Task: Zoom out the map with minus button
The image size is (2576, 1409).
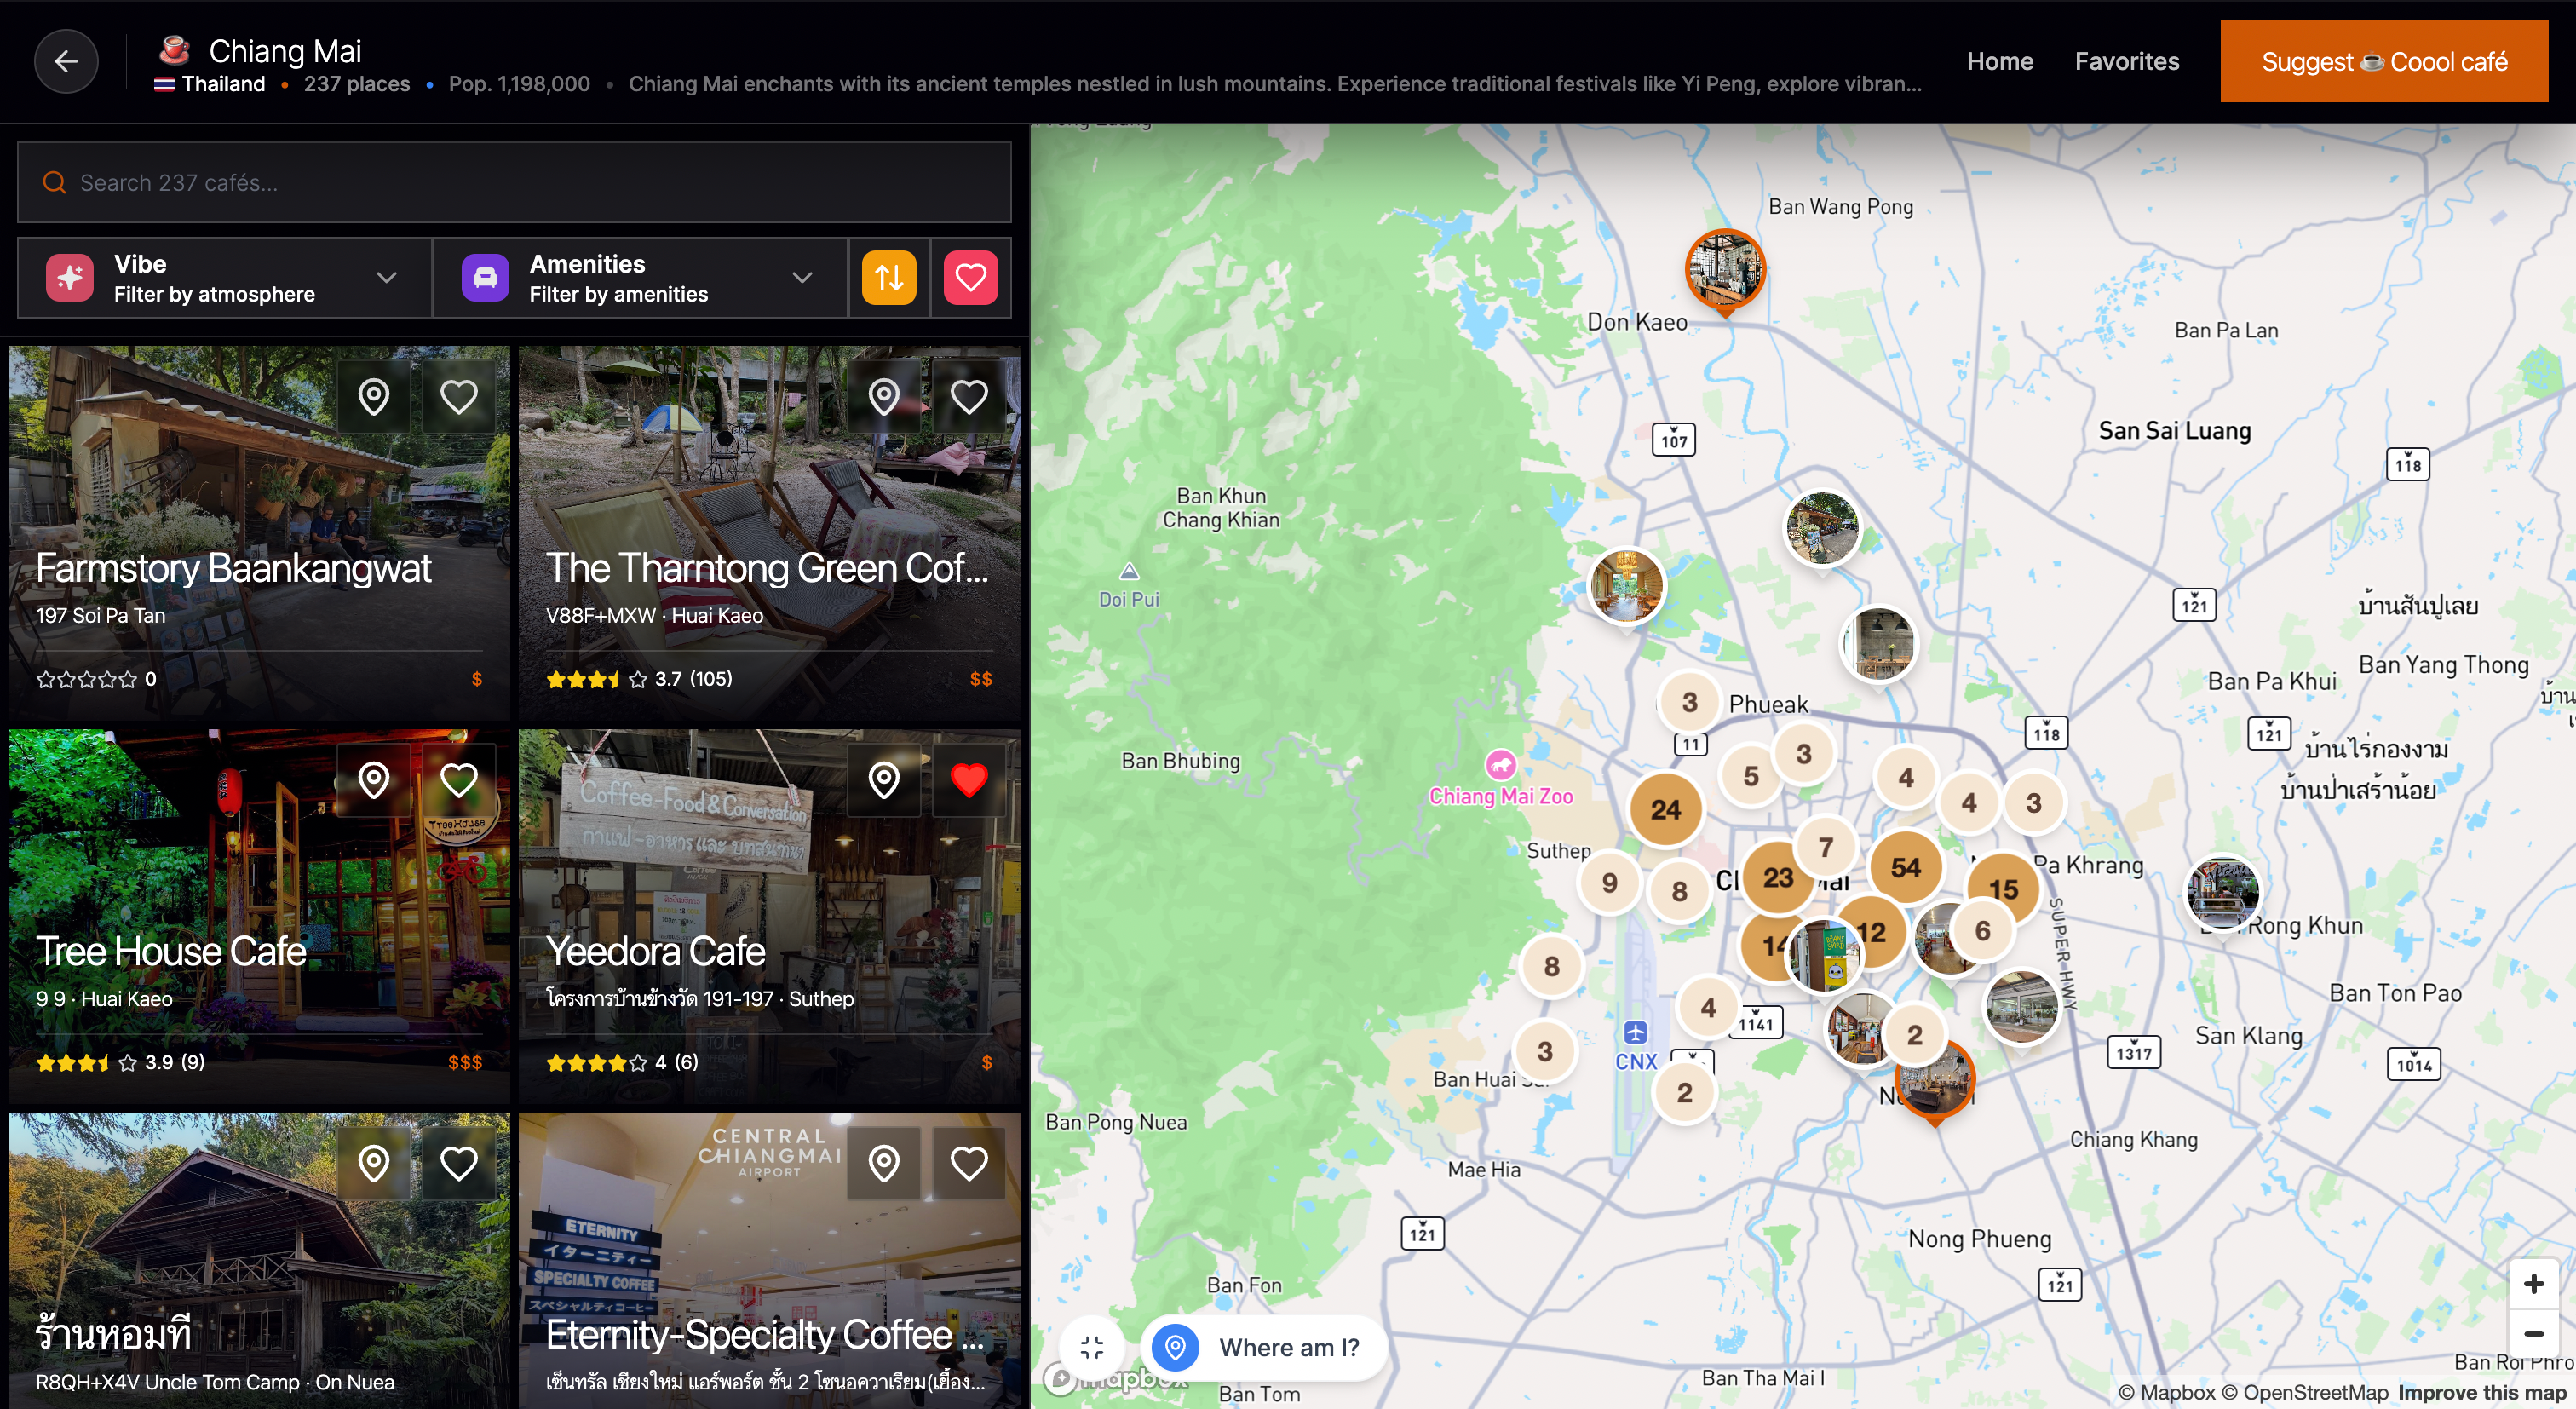Action: coord(2533,1334)
